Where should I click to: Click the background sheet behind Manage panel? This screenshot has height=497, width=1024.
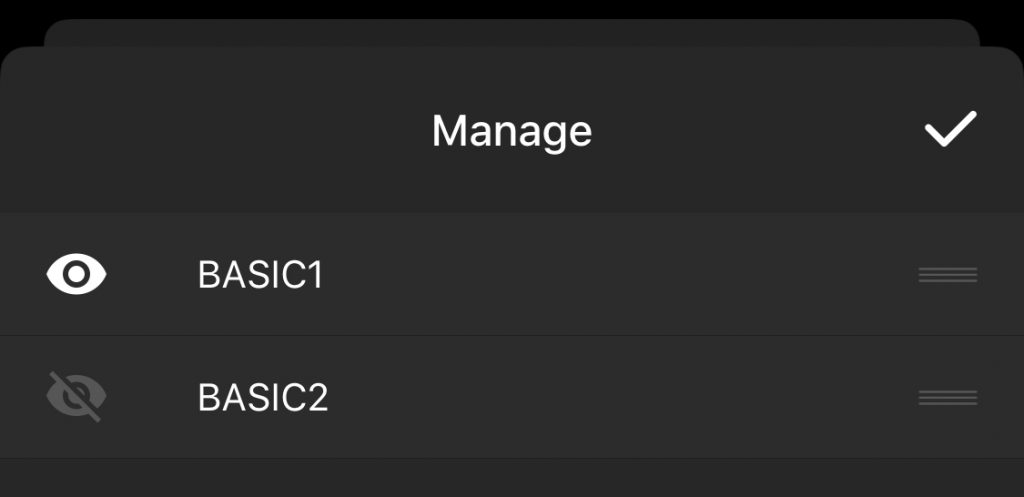tap(510, 32)
